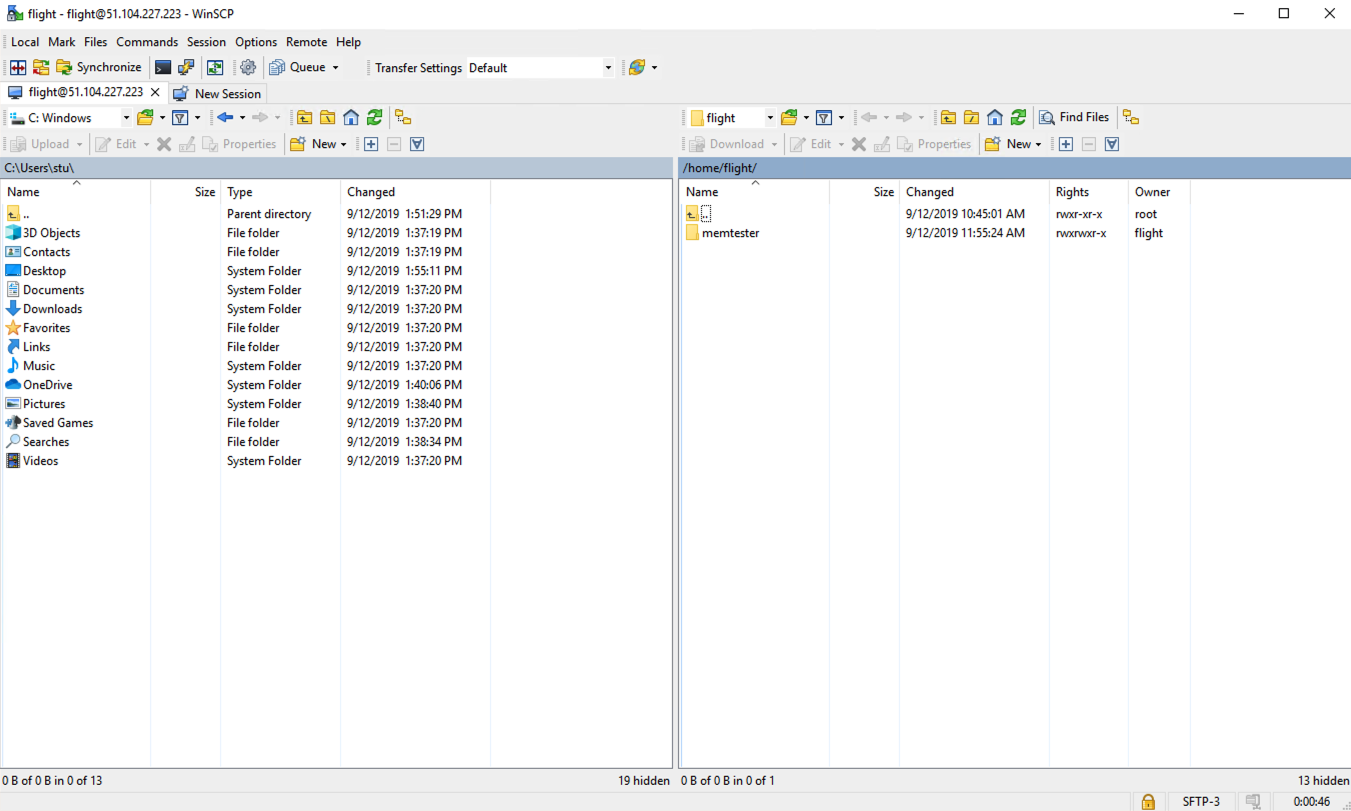Click Find Files in remote toolbar
This screenshot has height=811, width=1351.
tap(1074, 118)
